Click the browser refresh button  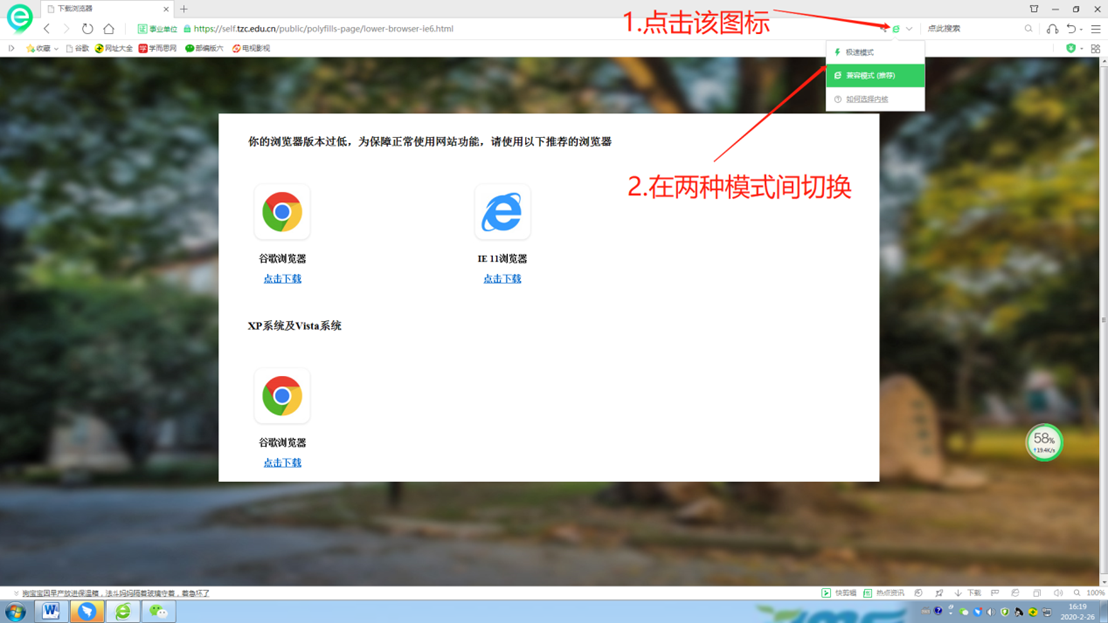pyautogui.click(x=87, y=29)
